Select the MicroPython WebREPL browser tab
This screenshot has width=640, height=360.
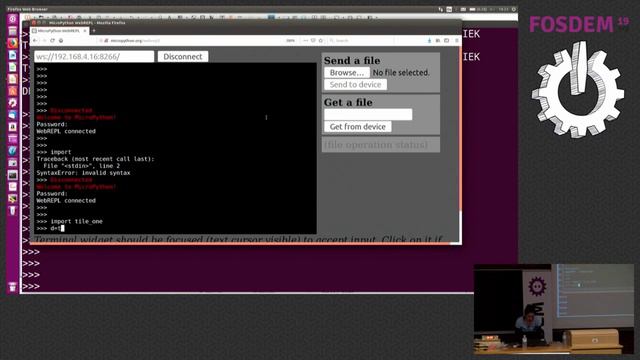(x=60, y=31)
